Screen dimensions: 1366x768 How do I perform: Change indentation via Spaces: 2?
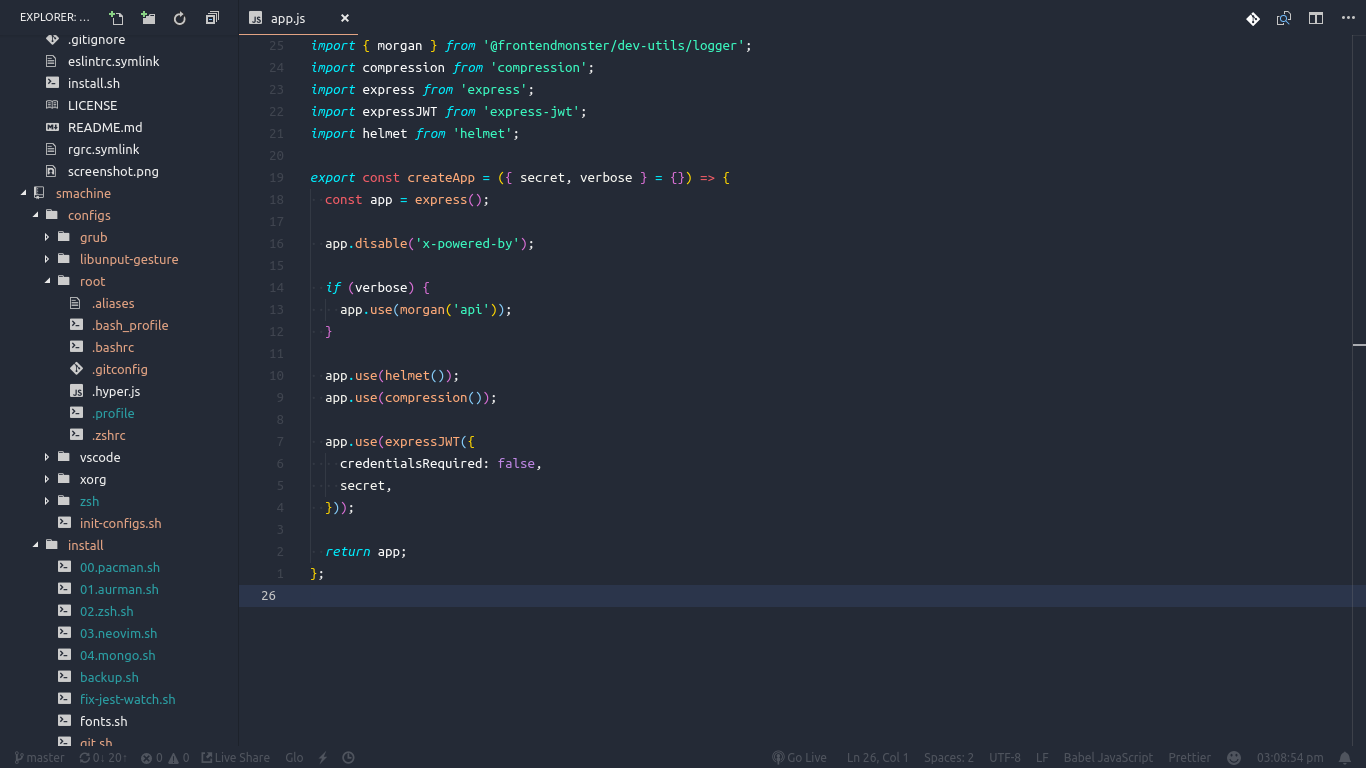tap(949, 758)
